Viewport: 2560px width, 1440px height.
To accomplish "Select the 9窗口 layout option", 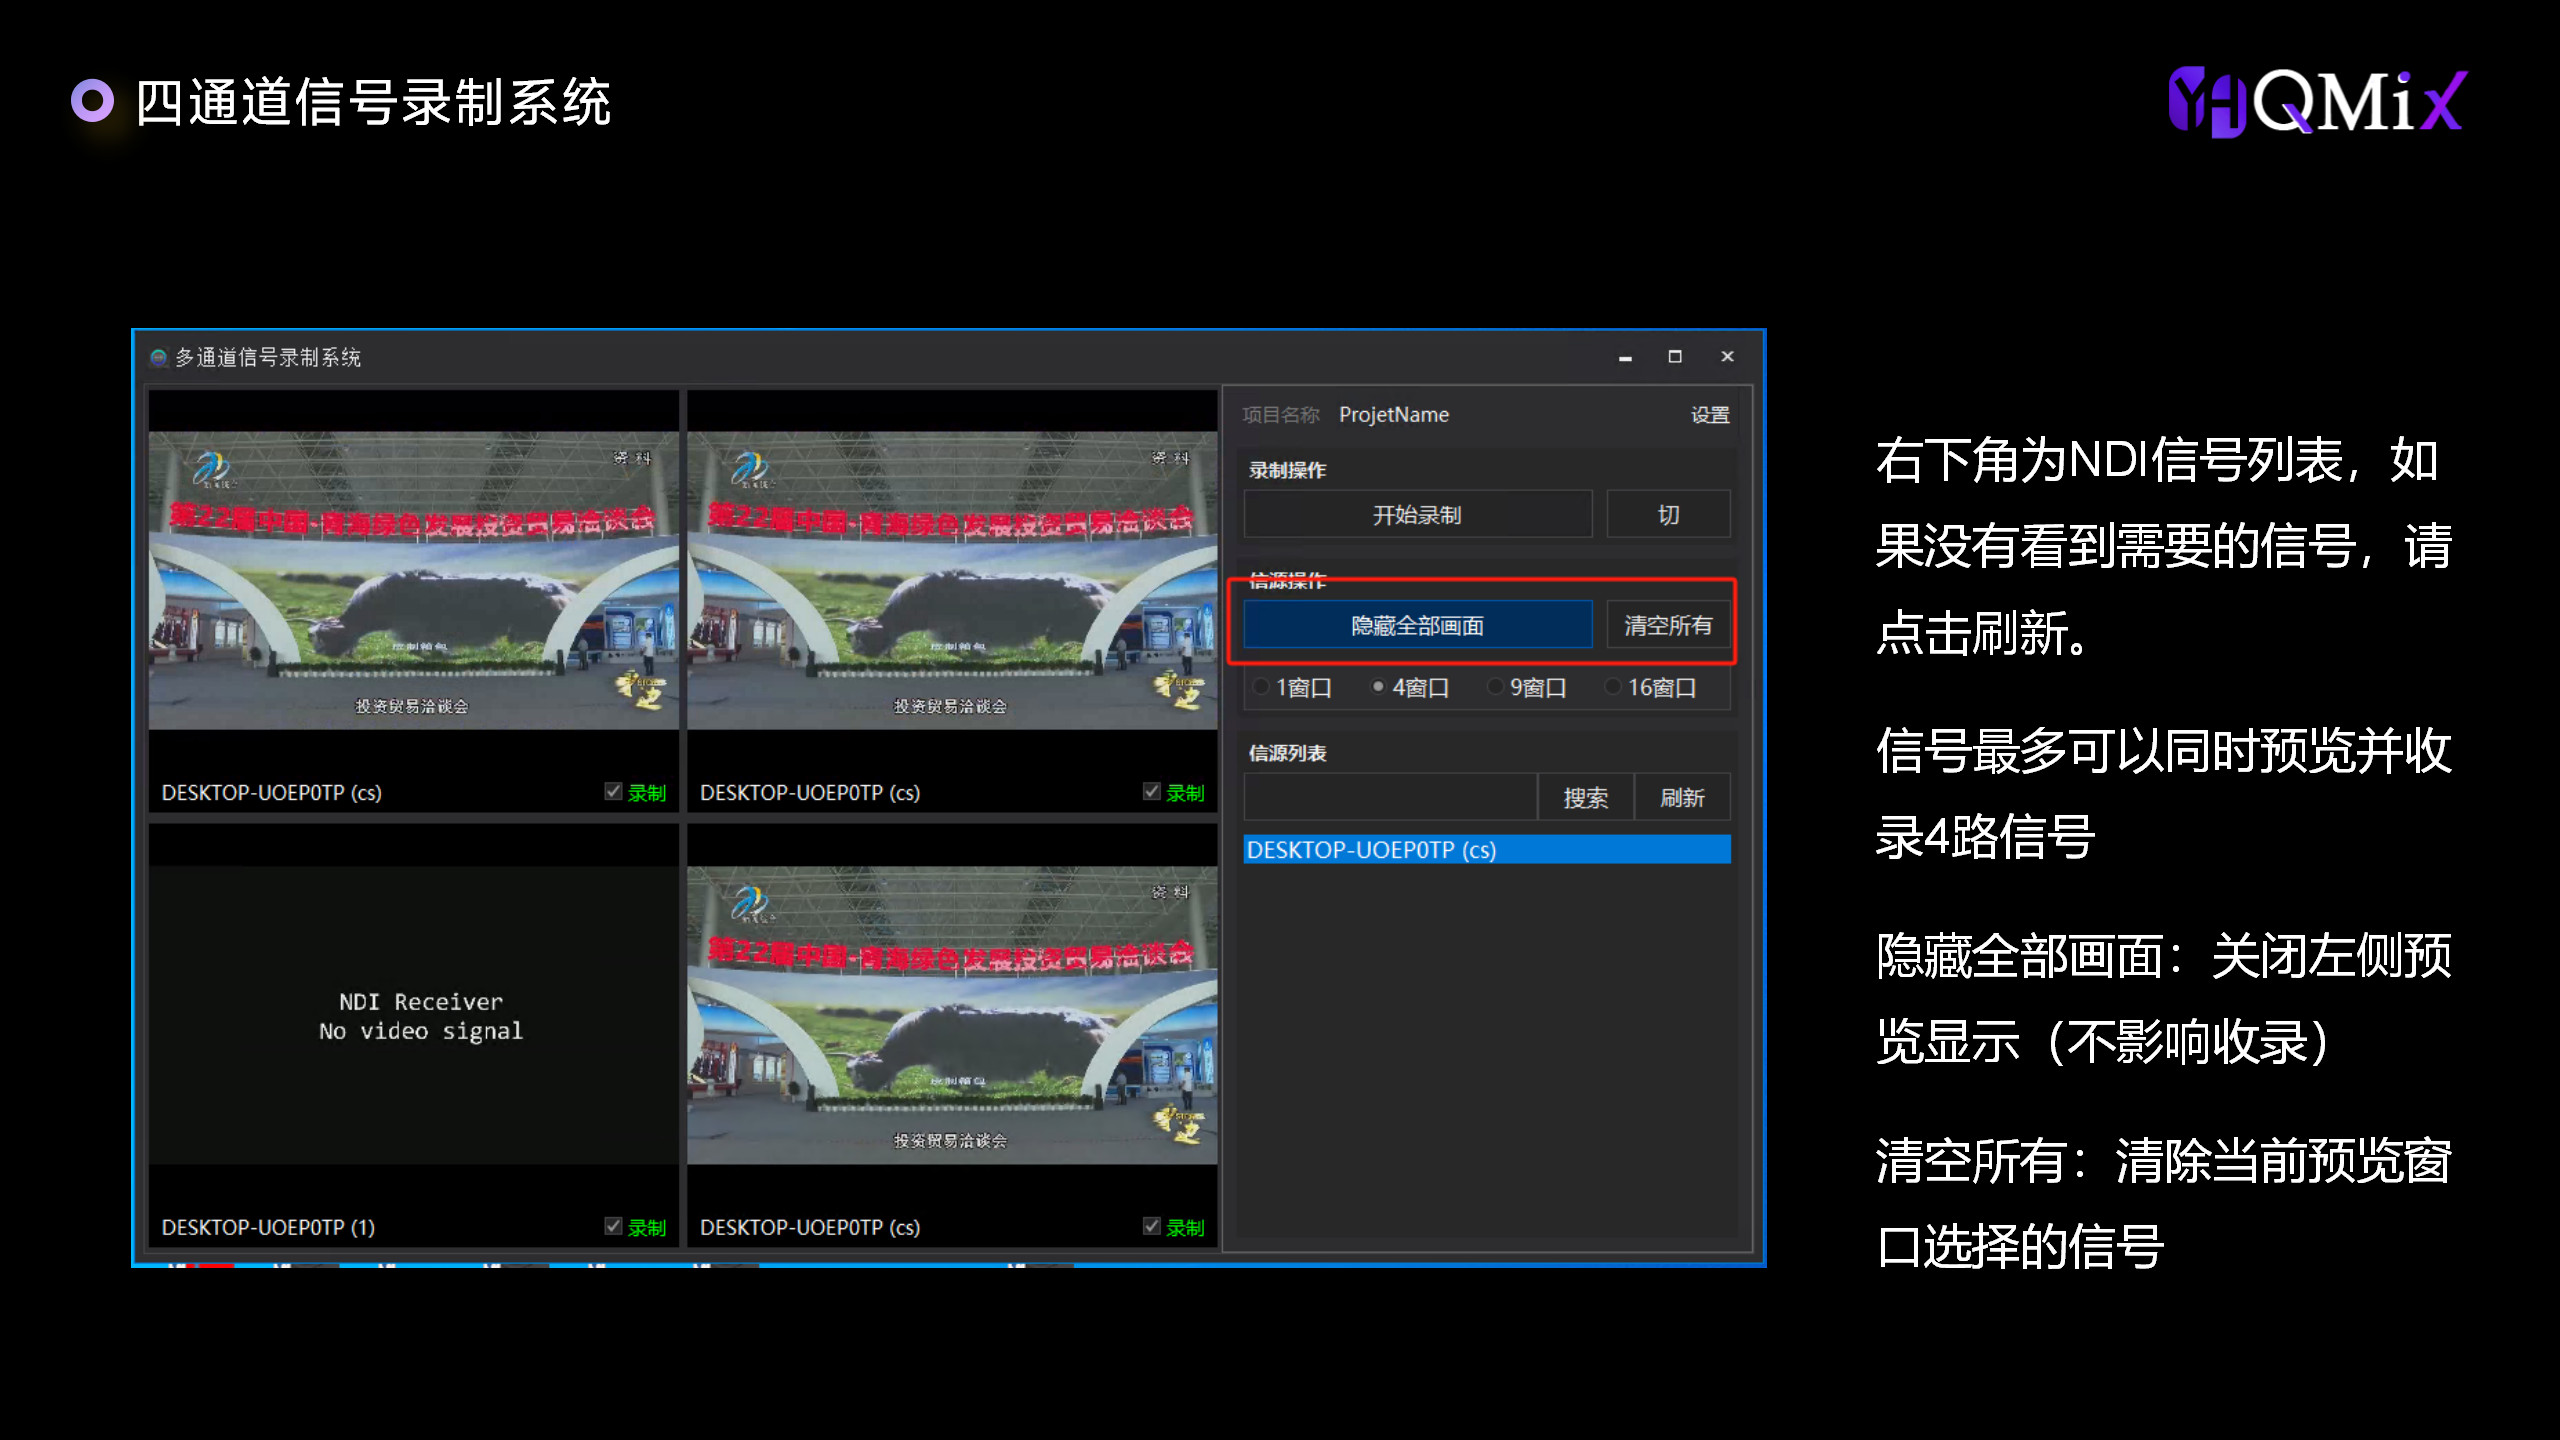I will tap(1495, 687).
